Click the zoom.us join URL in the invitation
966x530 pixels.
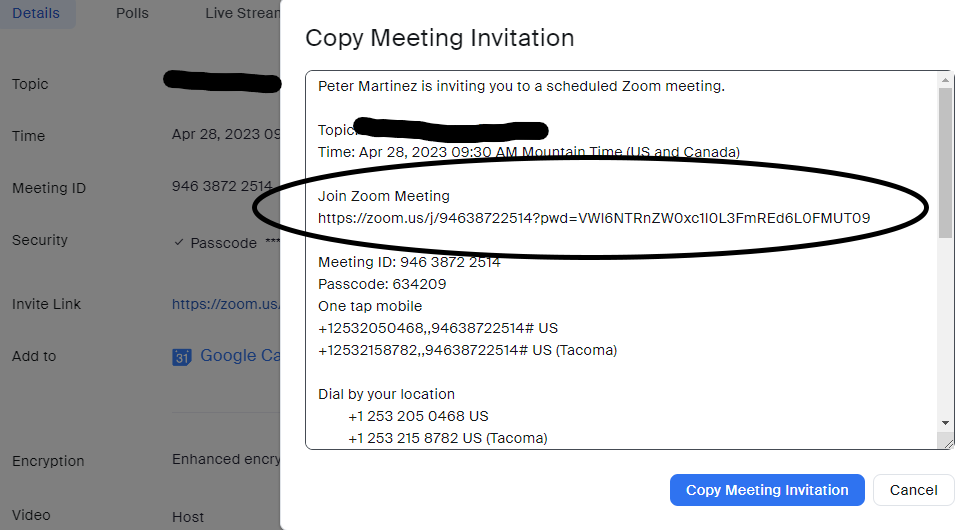(x=594, y=218)
